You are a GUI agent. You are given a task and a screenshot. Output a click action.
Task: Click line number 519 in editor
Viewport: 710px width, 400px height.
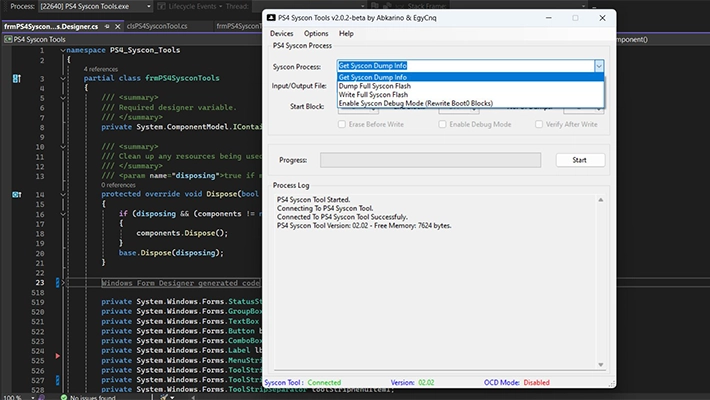click(38, 303)
